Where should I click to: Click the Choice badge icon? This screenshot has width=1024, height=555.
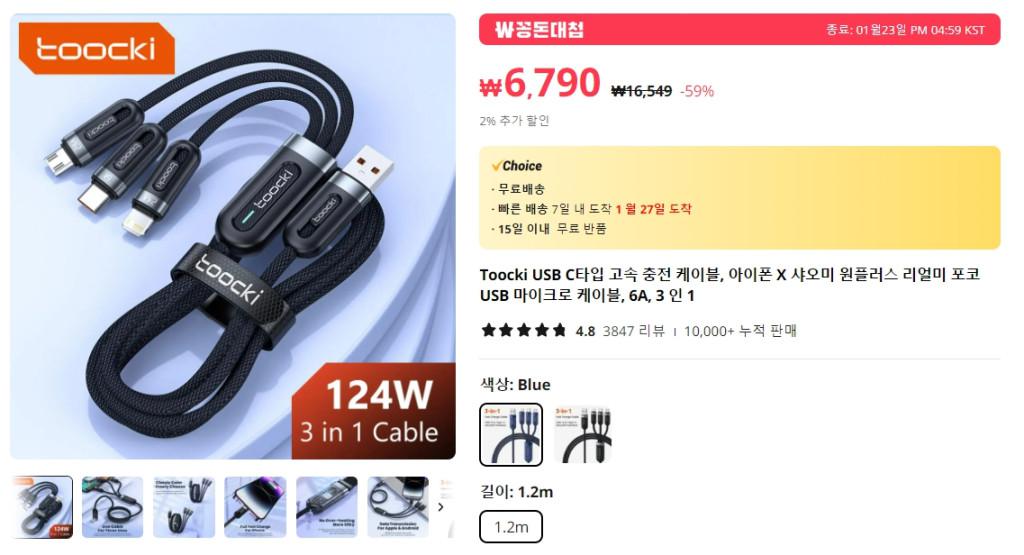517,166
